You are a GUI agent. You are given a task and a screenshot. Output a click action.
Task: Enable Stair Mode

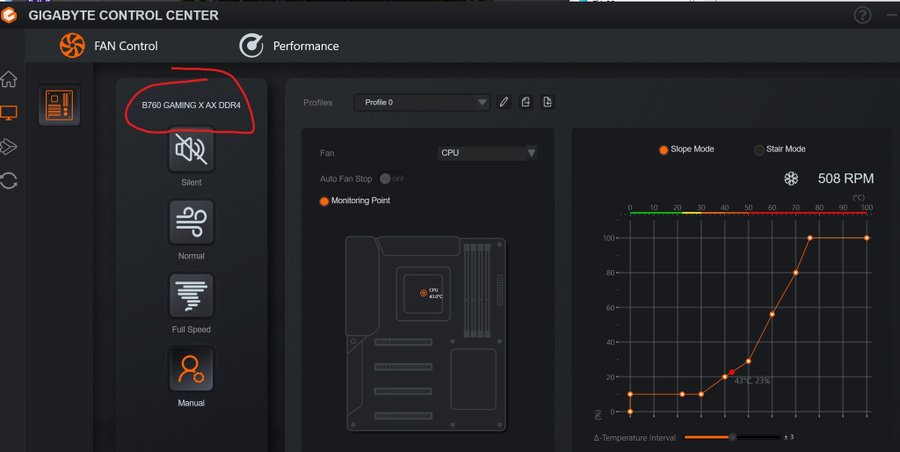click(759, 149)
